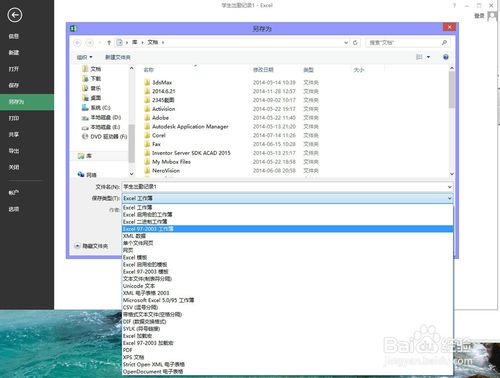Choose XML 数据 file type
The height and width of the screenshot is (378, 500).
[x=287, y=236]
